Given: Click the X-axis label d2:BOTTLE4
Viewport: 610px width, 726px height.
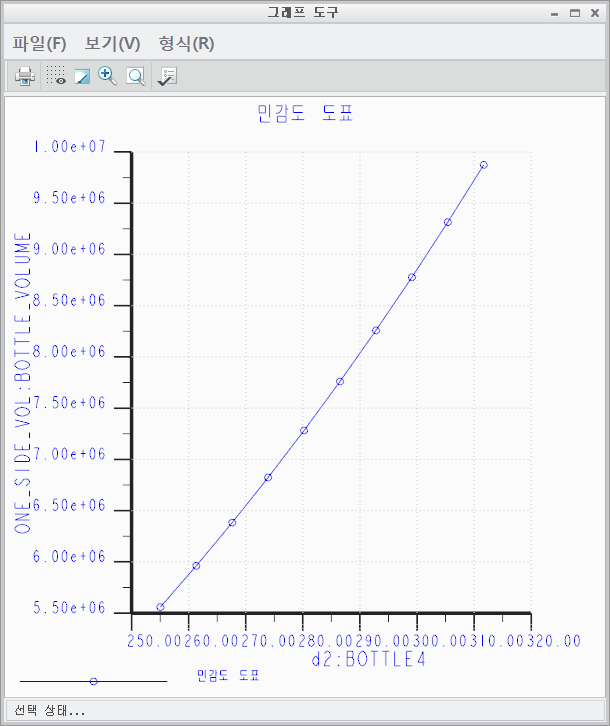Looking at the screenshot, I should 369,659.
